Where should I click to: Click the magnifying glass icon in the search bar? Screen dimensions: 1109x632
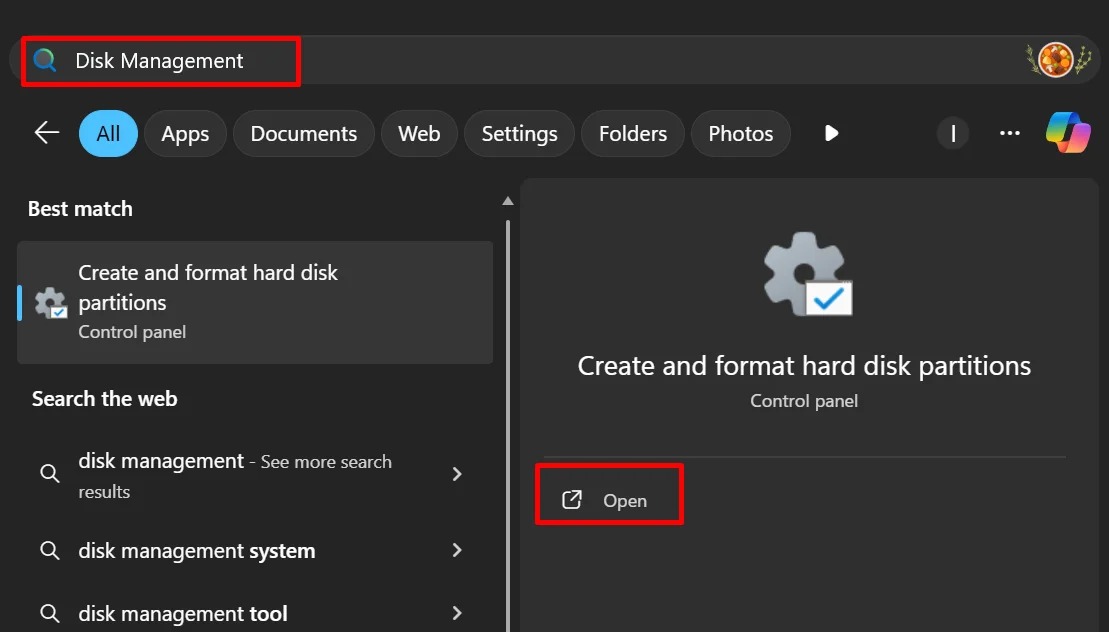click(x=42, y=60)
